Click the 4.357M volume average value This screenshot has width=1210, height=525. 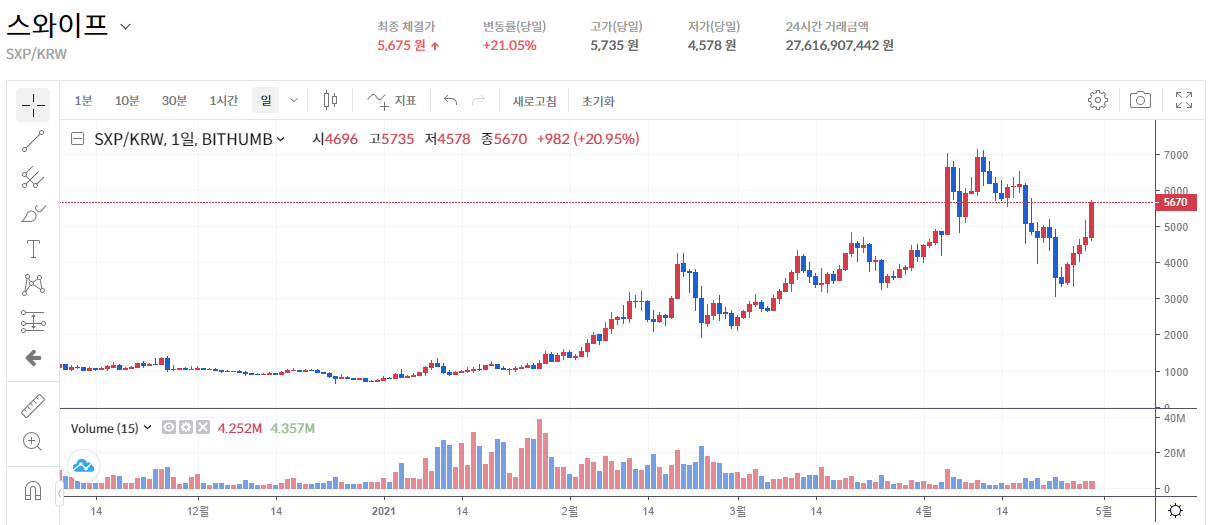pos(292,428)
